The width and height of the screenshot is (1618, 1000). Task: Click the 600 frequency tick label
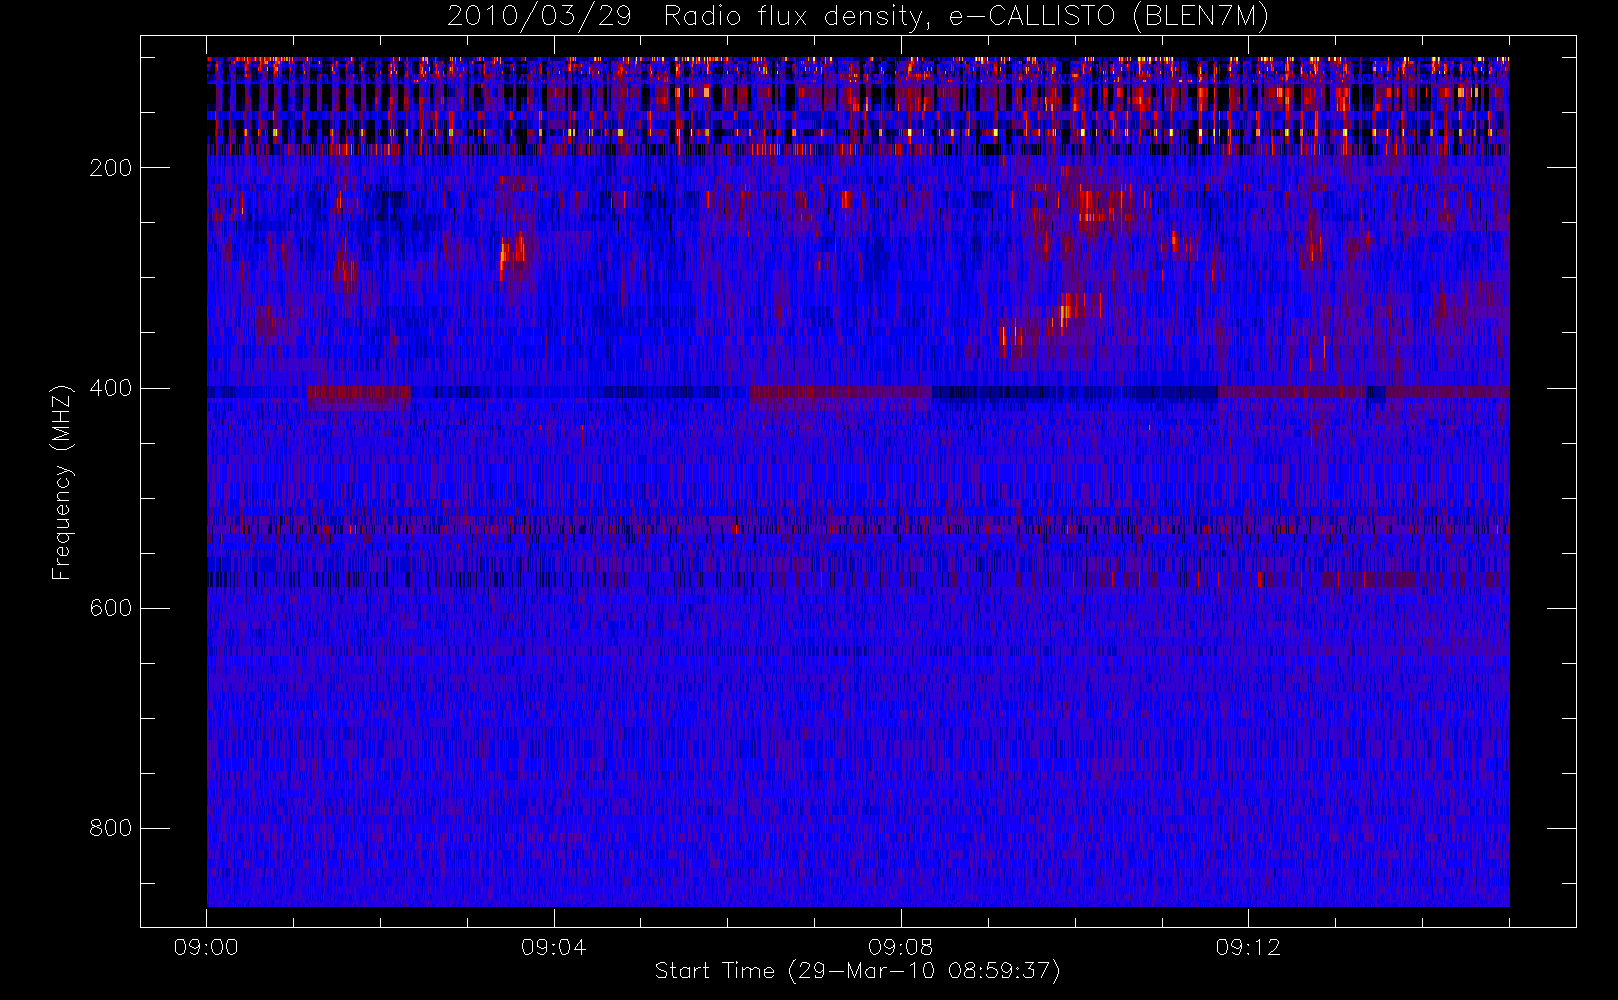110,608
